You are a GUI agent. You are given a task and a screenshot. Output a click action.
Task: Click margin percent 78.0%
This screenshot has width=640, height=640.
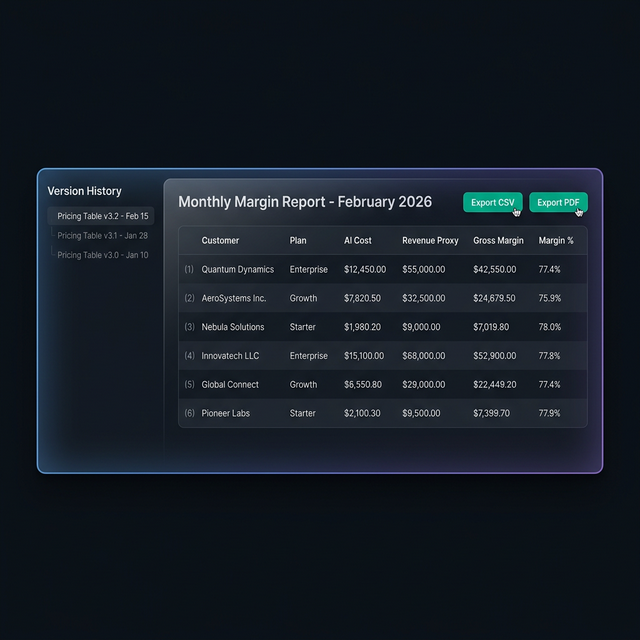point(550,327)
